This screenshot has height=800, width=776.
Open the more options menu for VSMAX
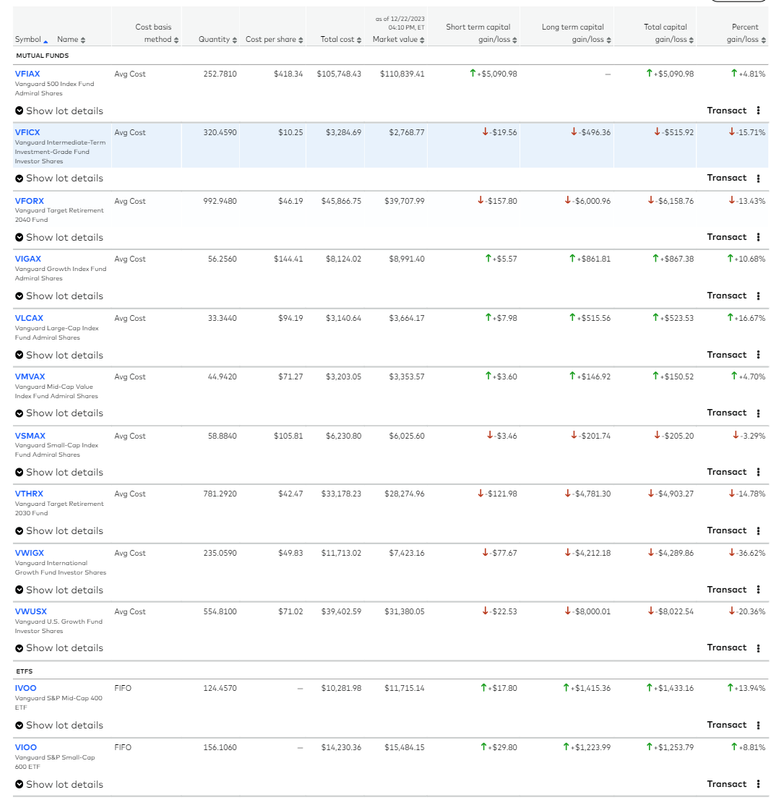758,472
